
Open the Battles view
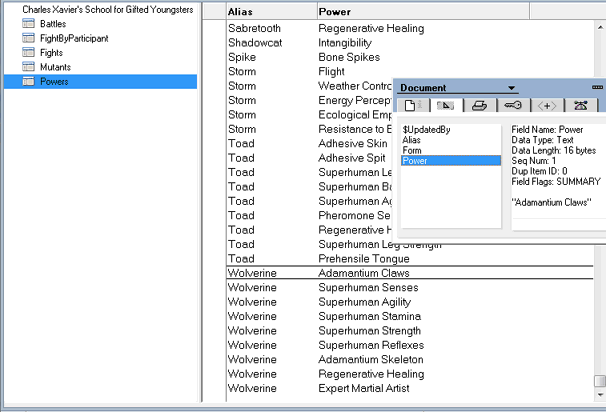53,24
